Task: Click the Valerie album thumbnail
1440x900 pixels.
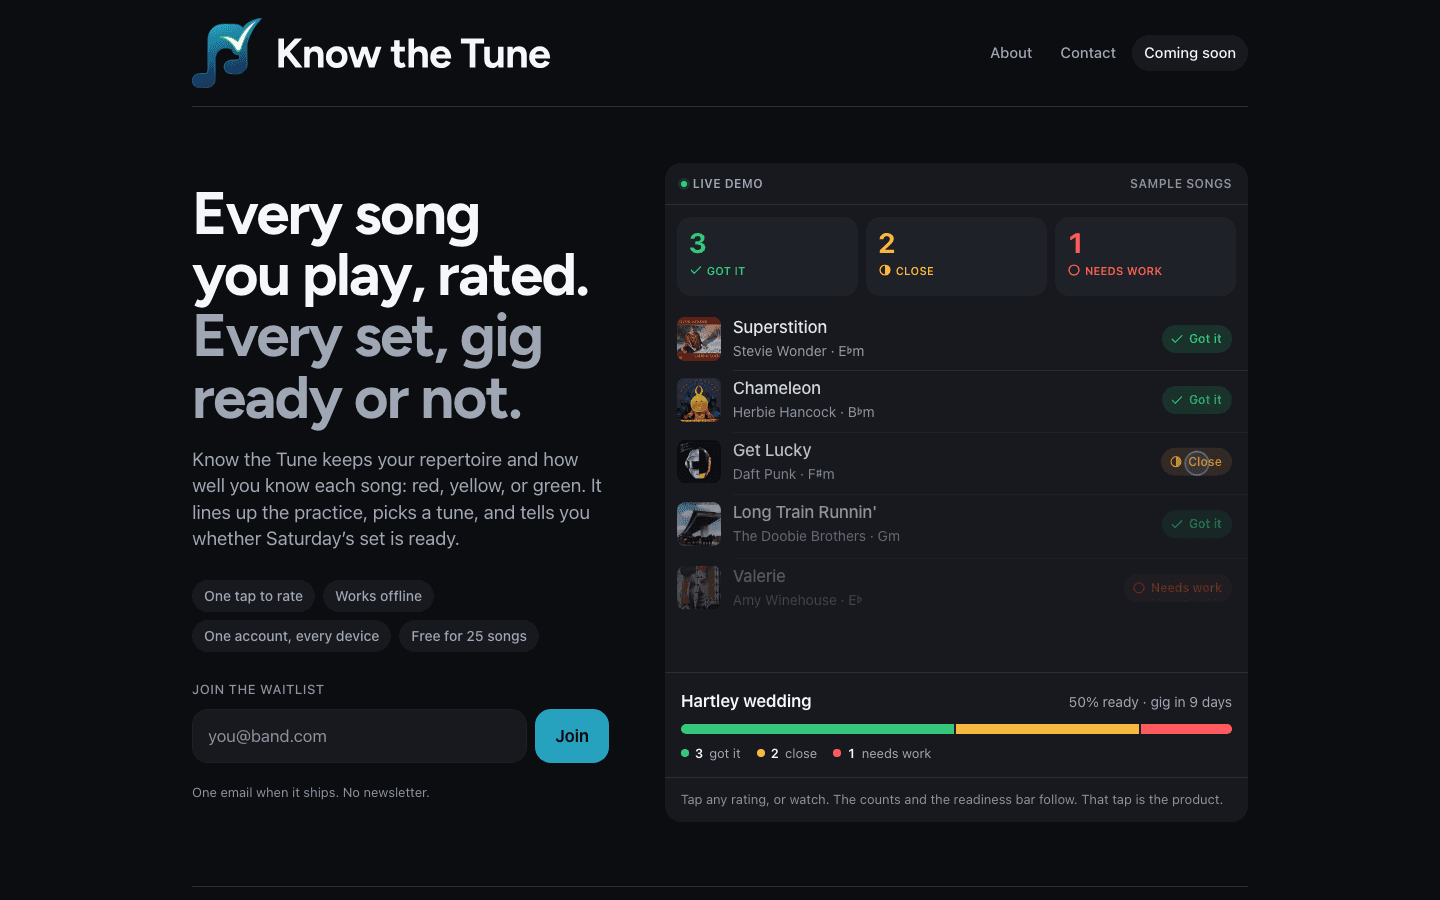Action: pos(699,588)
